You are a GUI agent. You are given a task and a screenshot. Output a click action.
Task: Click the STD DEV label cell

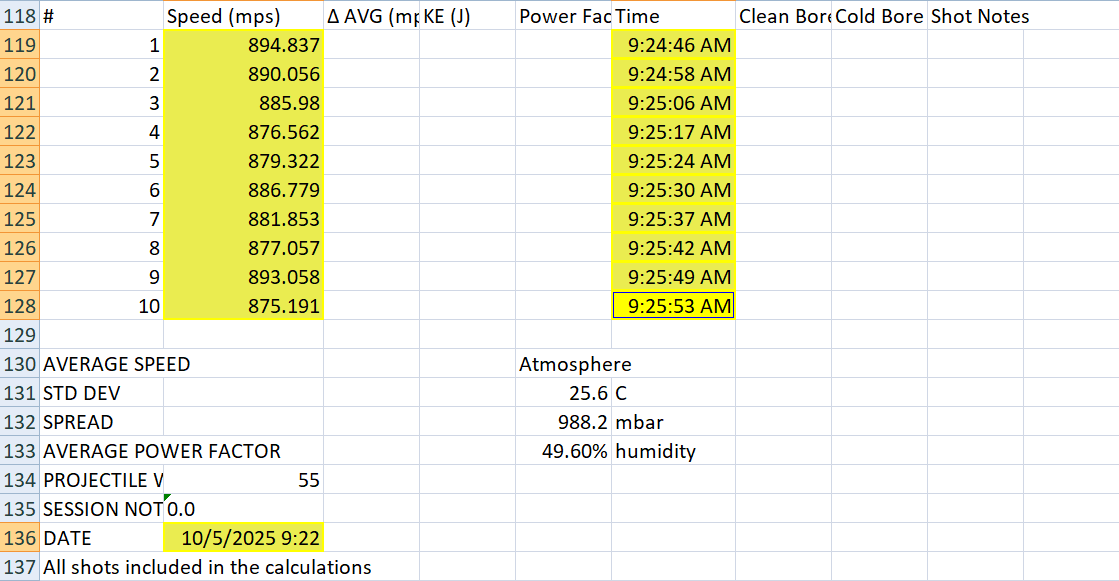point(100,393)
